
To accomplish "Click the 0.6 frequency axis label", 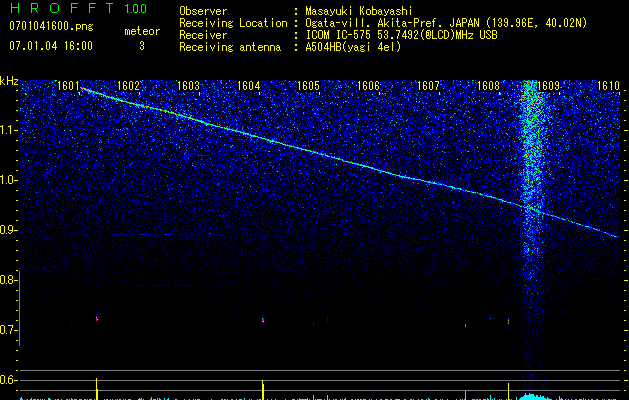I will [x=8, y=380].
